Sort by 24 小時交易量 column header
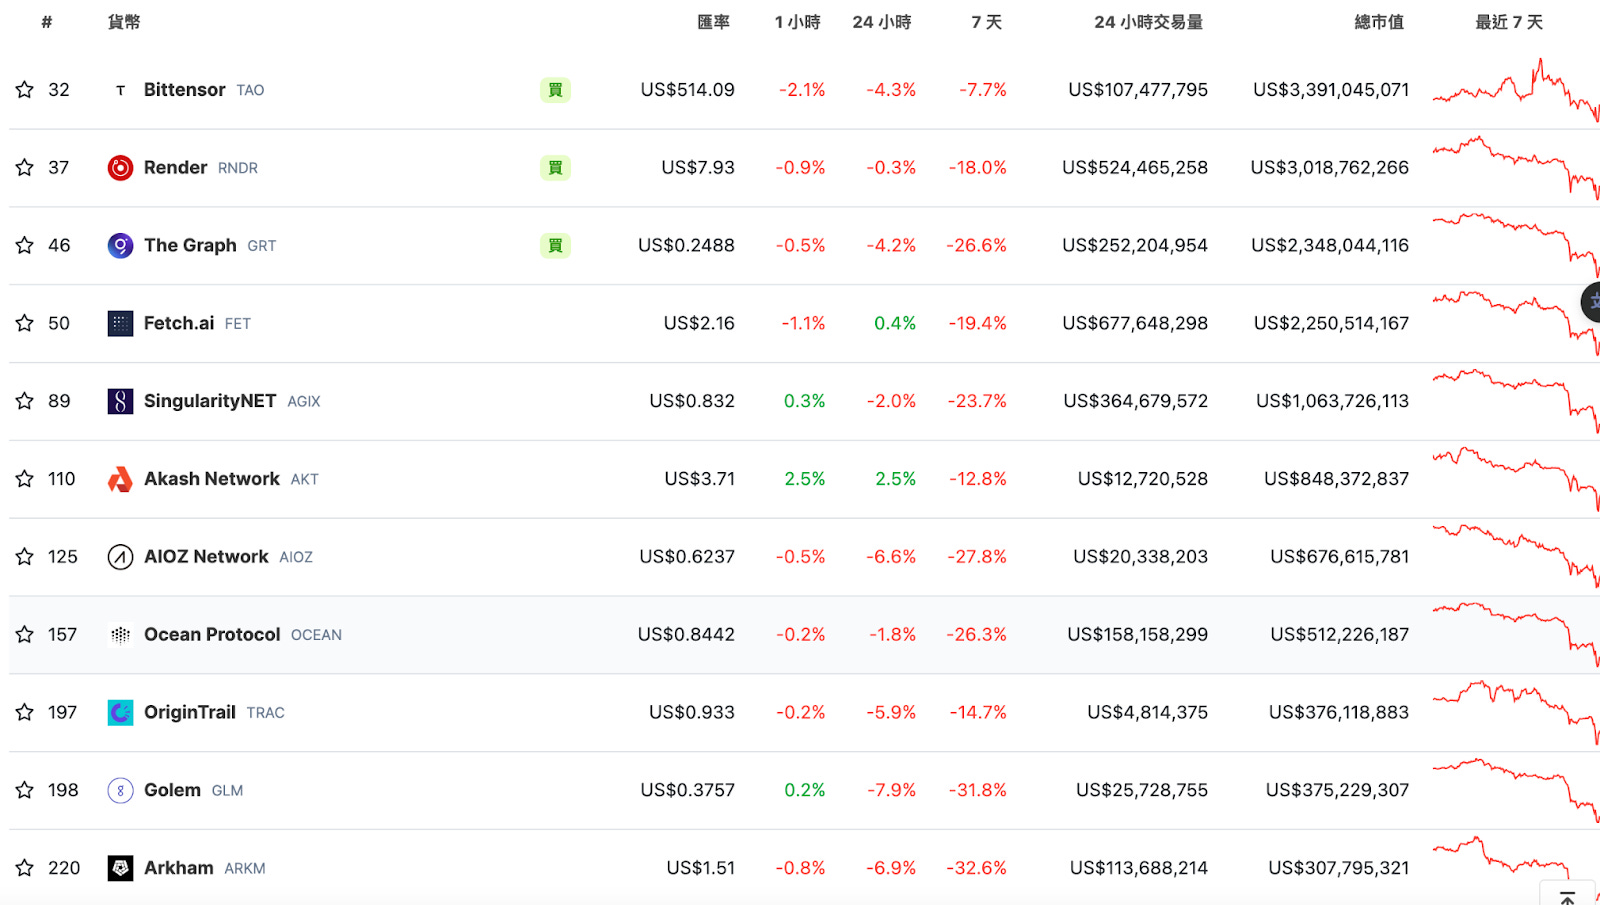Screen dimensions: 1600x905 pyautogui.click(x=1148, y=22)
